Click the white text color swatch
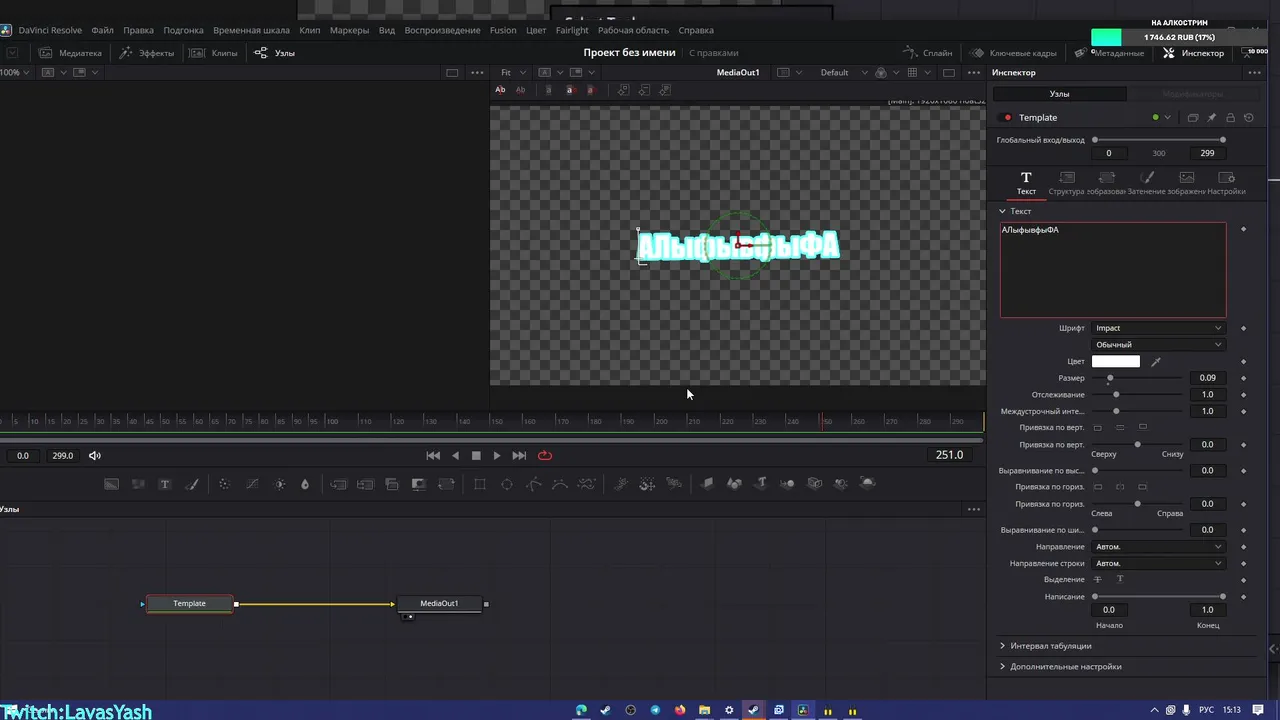The height and width of the screenshot is (720, 1280). (x=1116, y=361)
